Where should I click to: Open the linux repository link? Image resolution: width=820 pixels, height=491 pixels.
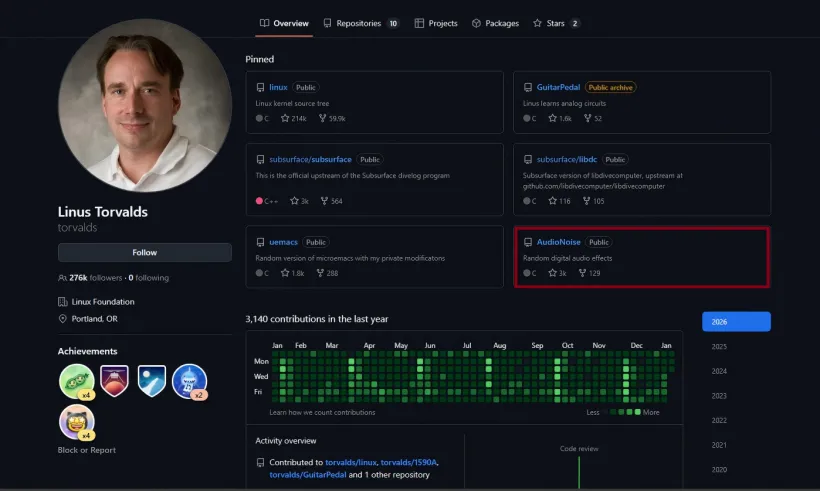pyautogui.click(x=278, y=87)
